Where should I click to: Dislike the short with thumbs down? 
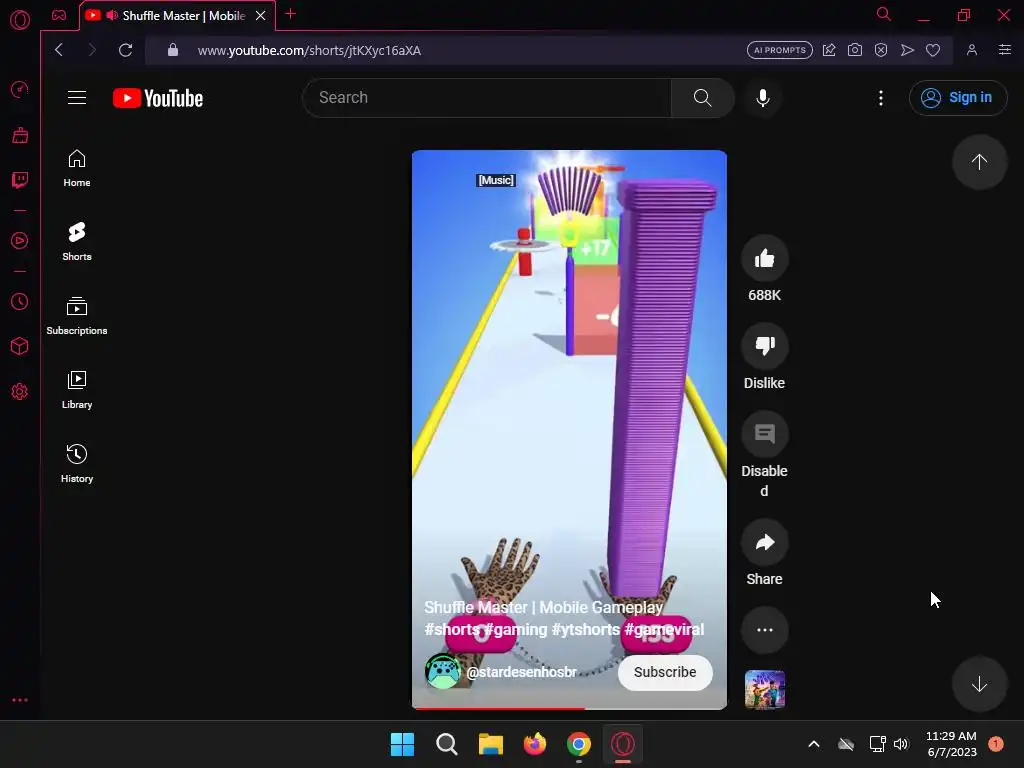pyautogui.click(x=765, y=346)
